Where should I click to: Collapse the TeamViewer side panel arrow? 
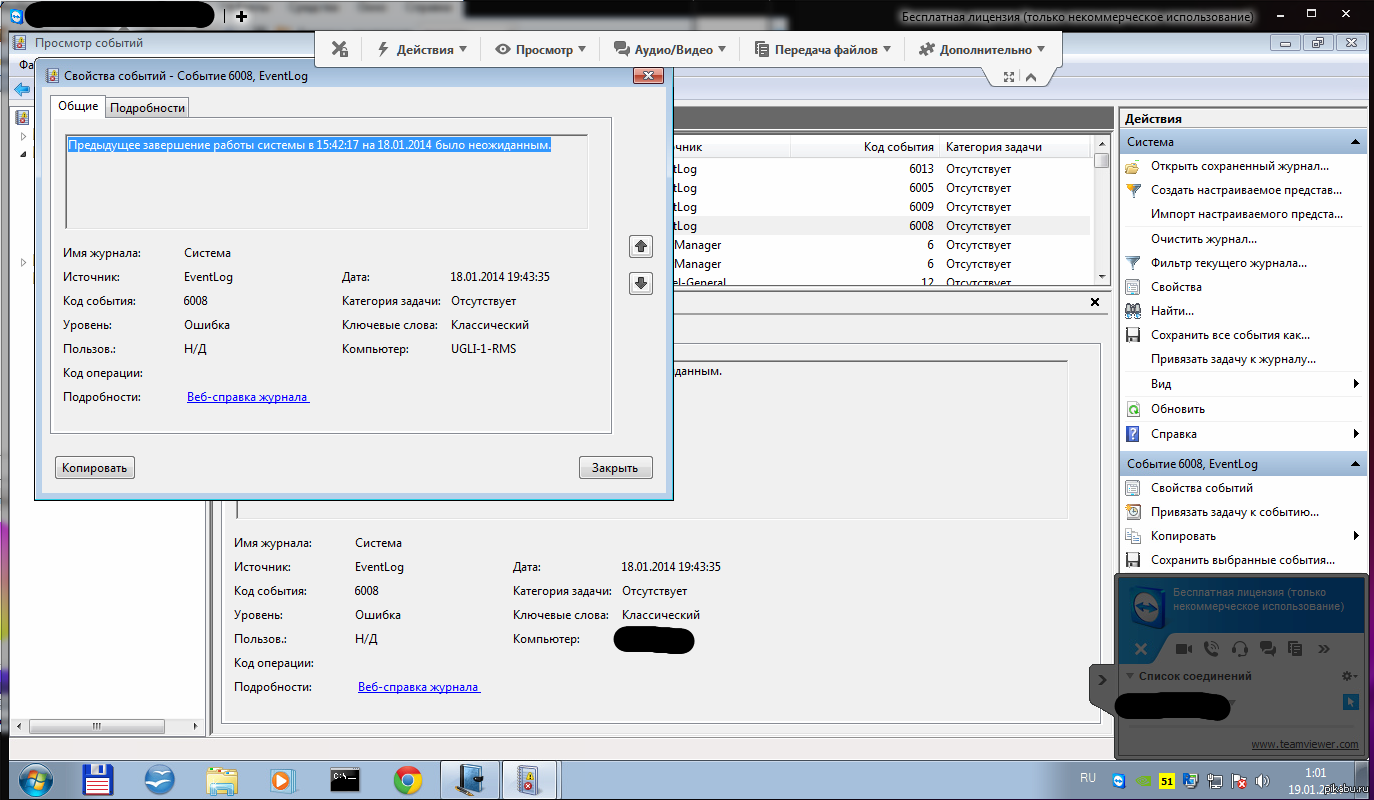pyautogui.click(x=1101, y=680)
